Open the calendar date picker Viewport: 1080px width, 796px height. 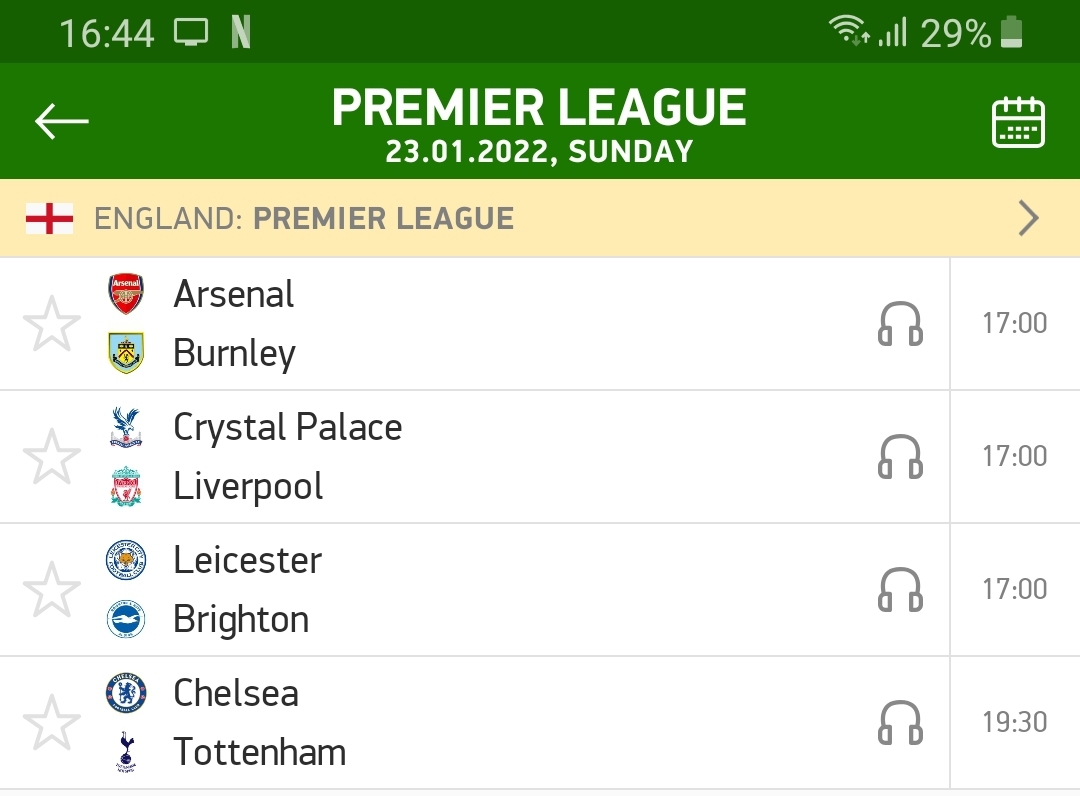[1018, 122]
